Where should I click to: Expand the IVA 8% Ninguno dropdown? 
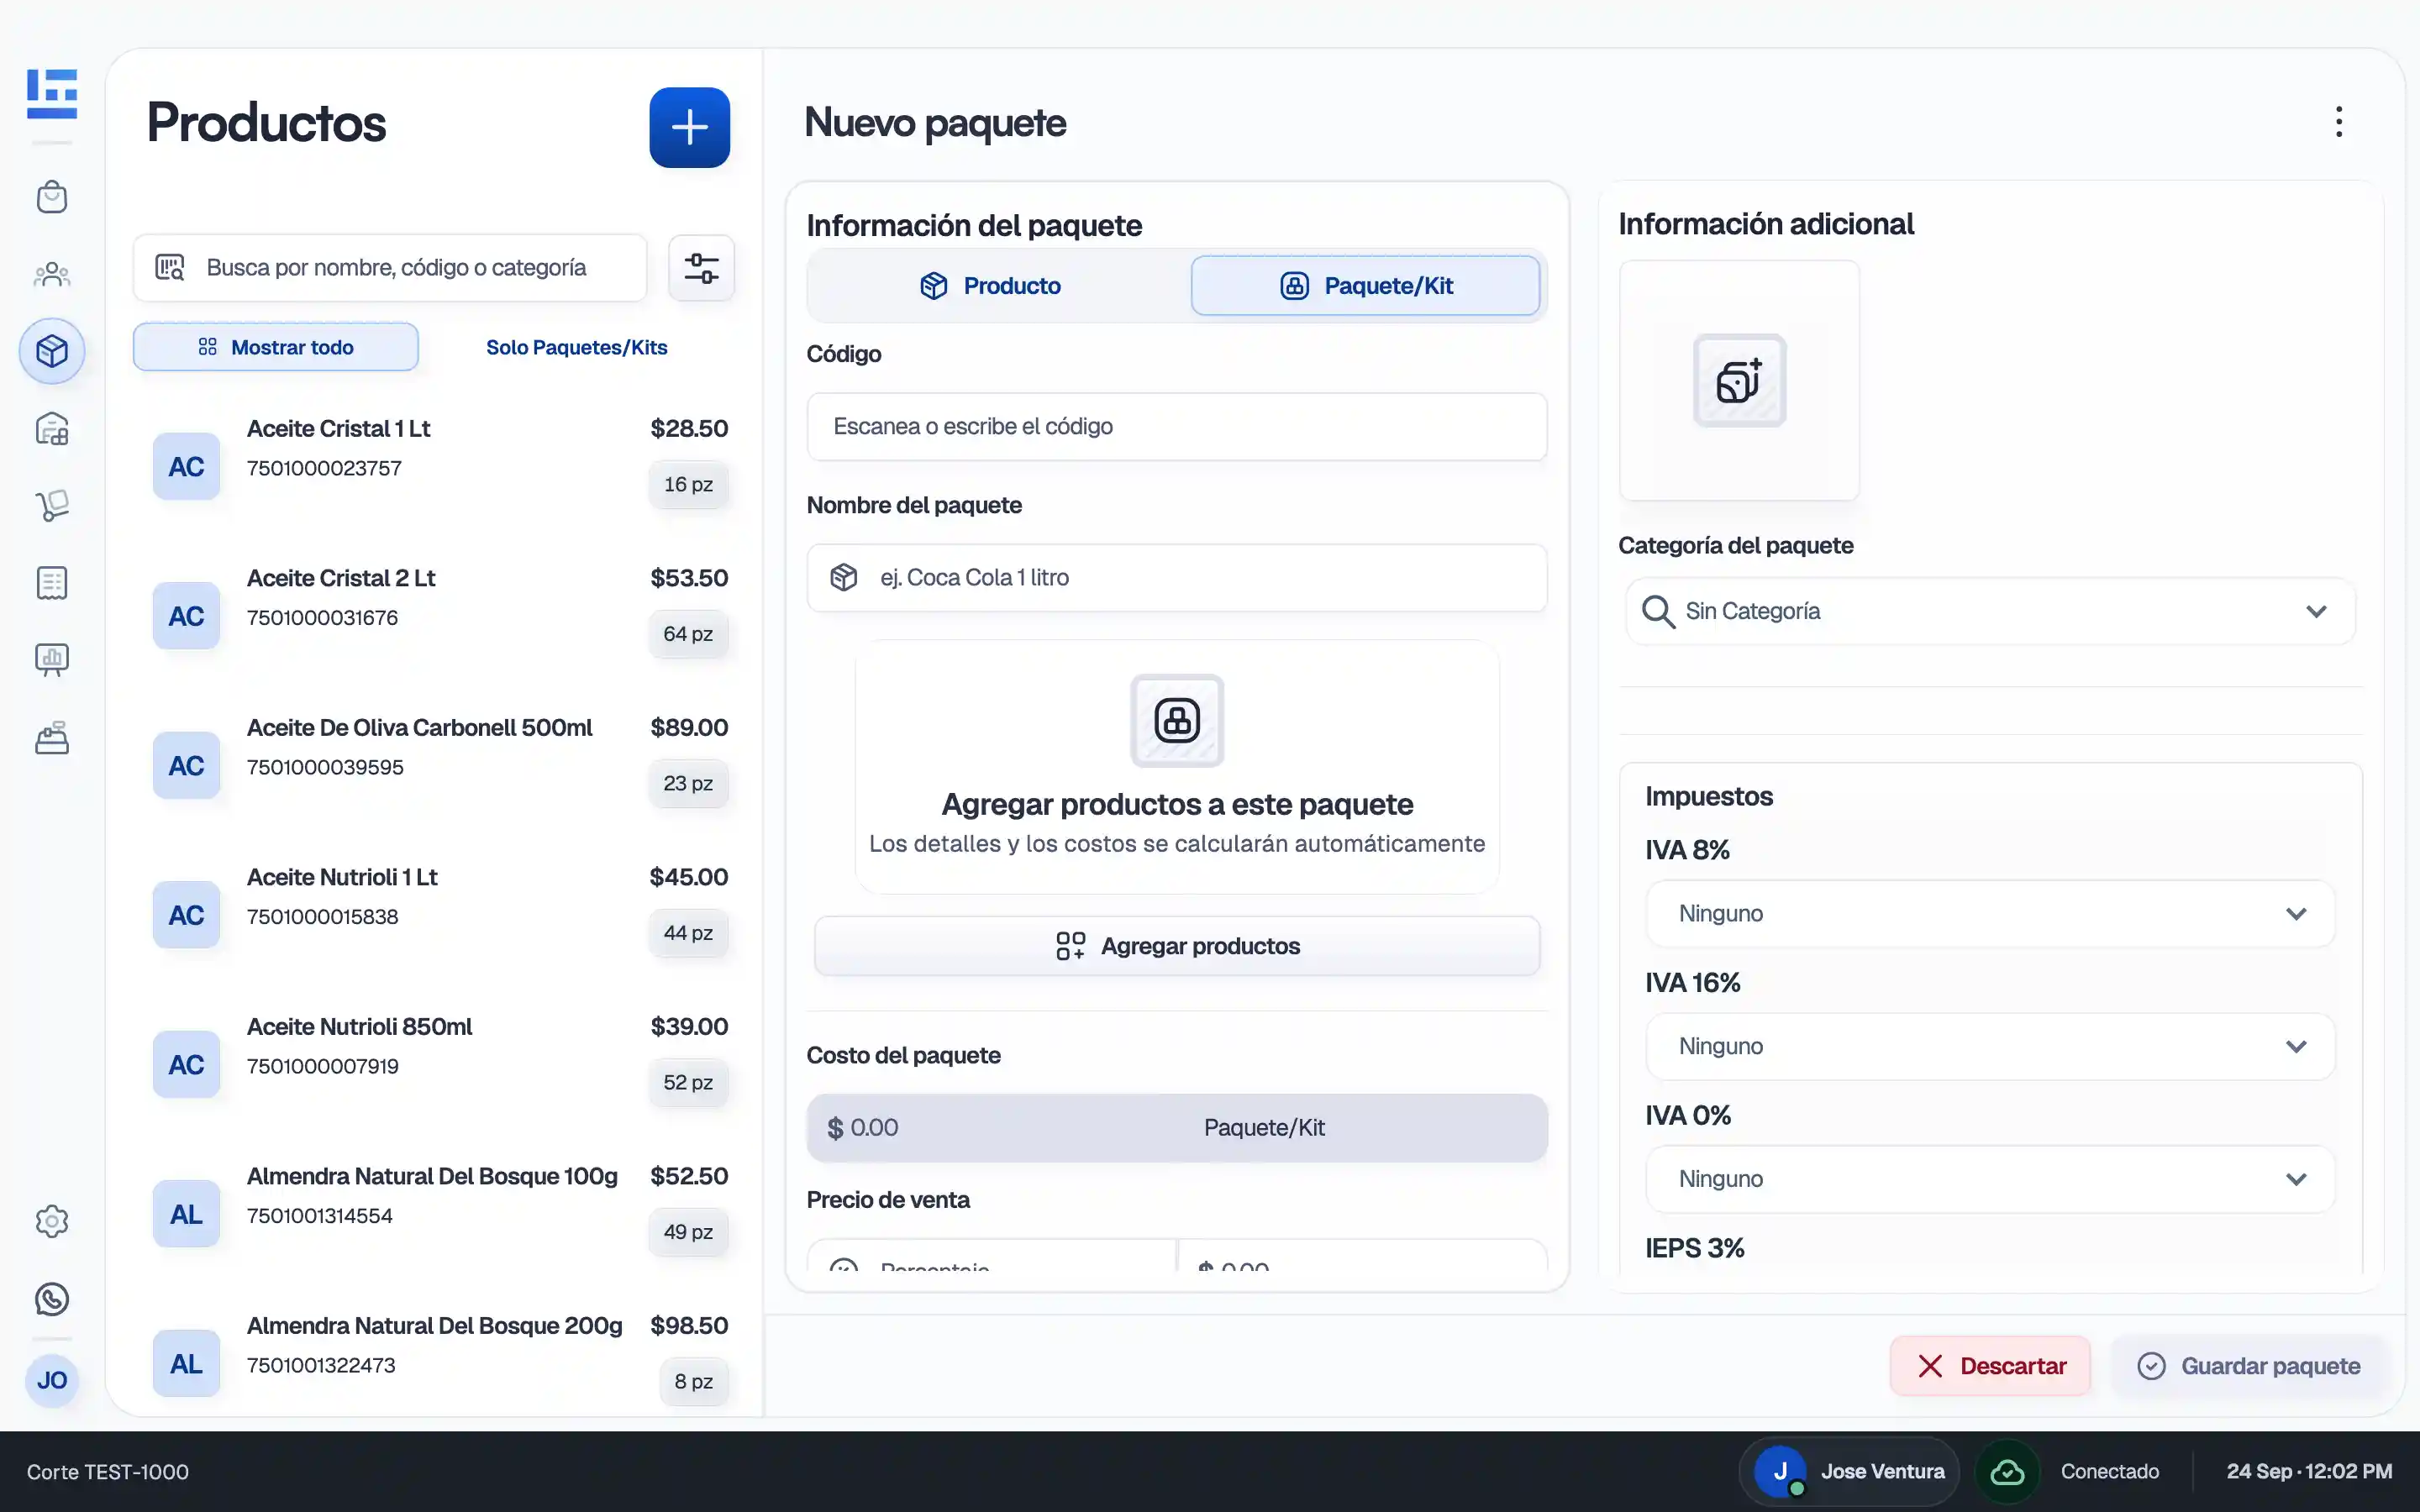(1990, 914)
